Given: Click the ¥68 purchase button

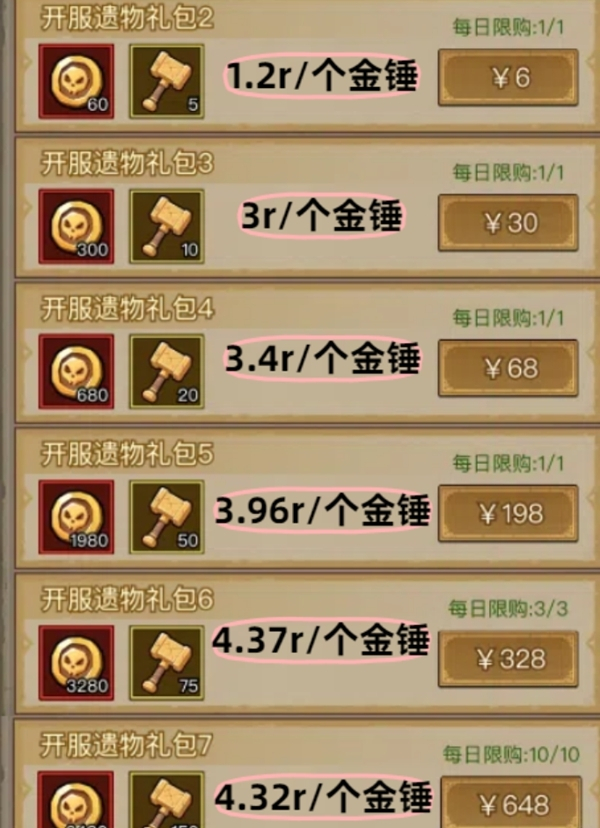Looking at the screenshot, I should click(508, 368).
